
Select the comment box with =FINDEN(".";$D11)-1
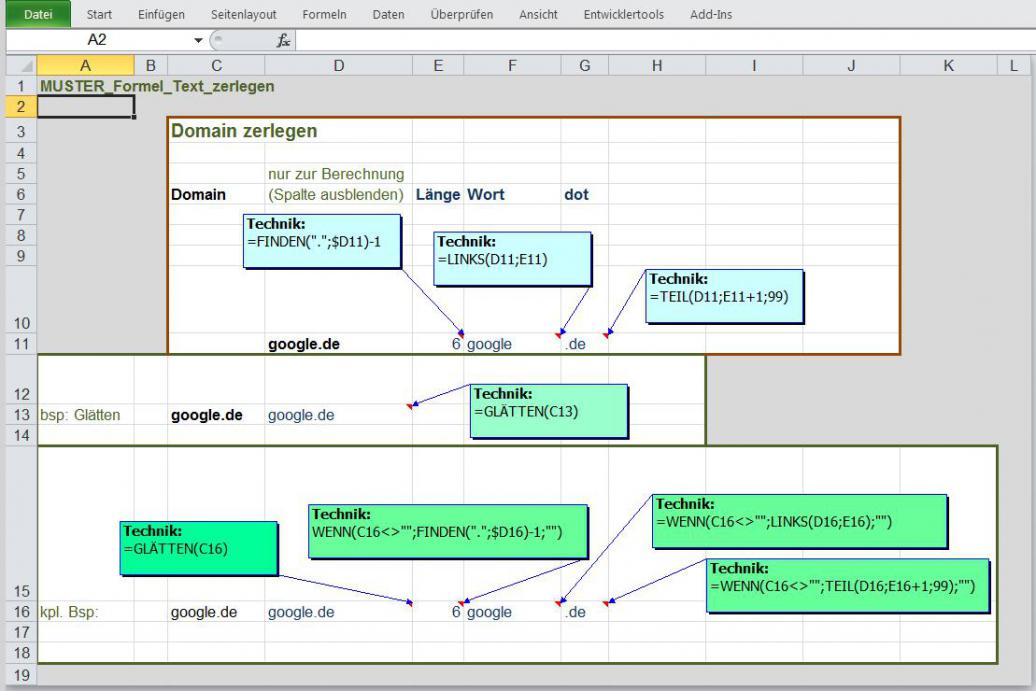tap(322, 240)
